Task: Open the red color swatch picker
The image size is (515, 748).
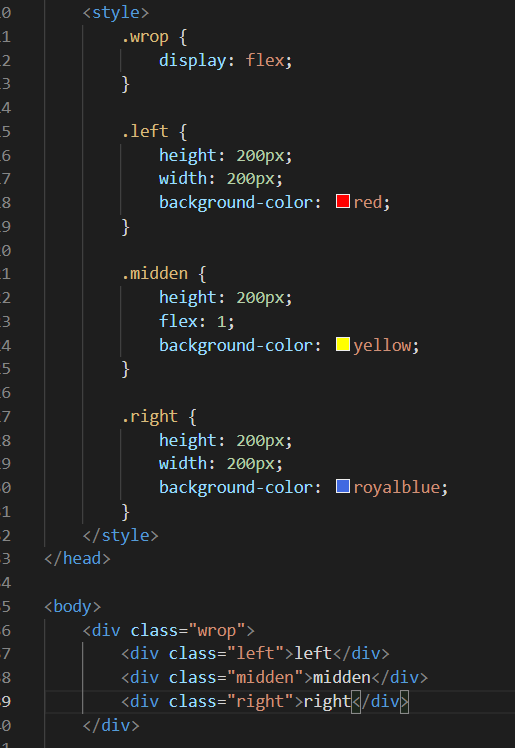Action: pos(342,201)
